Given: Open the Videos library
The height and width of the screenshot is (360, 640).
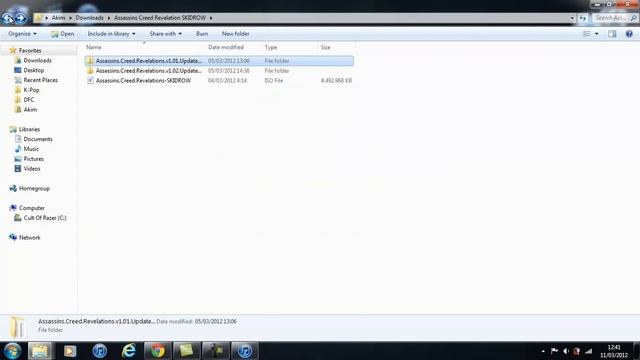Looking at the screenshot, I should pyautogui.click(x=32, y=169).
